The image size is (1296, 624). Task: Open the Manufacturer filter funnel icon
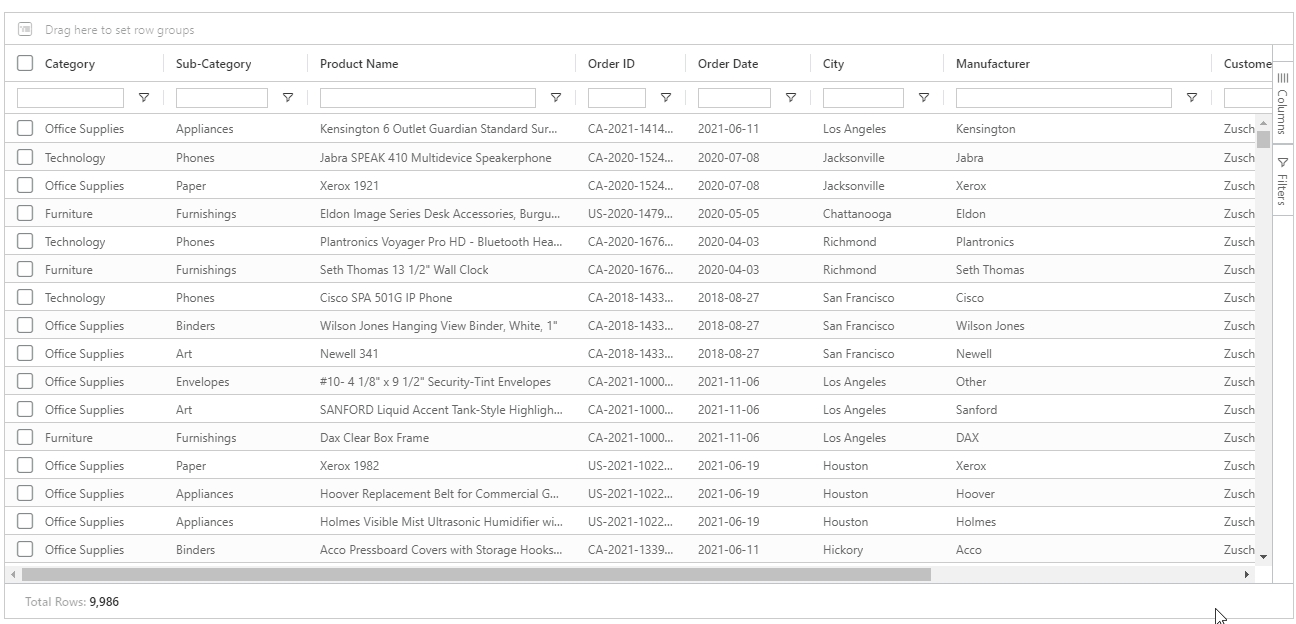point(1192,98)
